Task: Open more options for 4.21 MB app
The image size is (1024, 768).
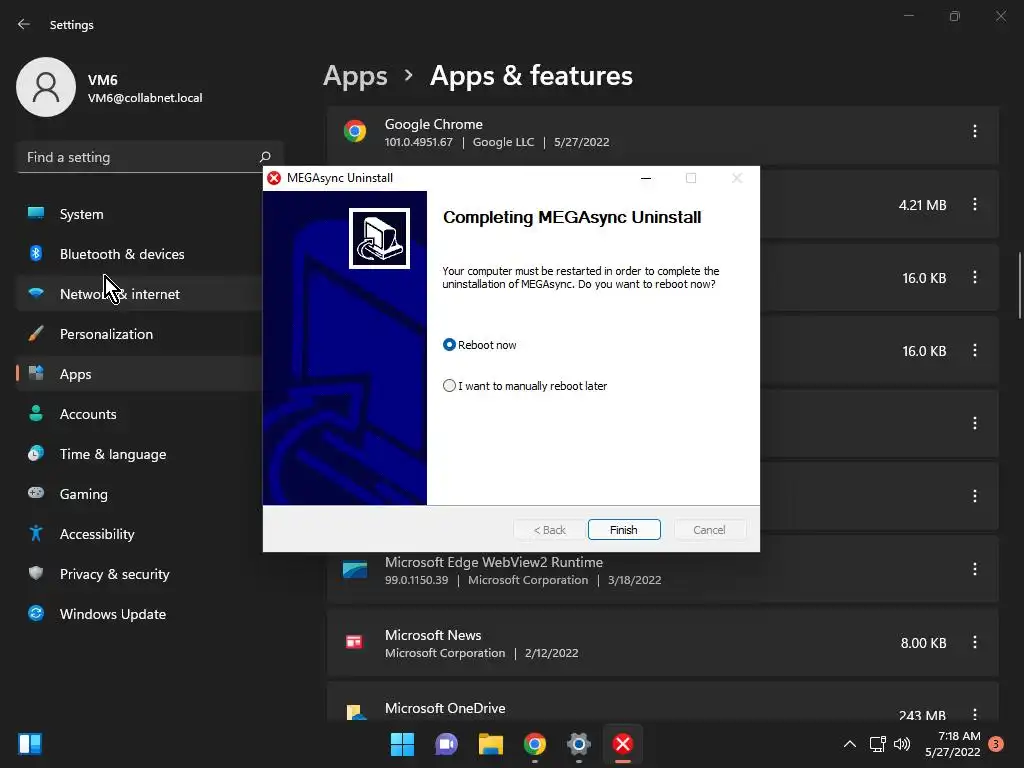Action: coord(975,204)
